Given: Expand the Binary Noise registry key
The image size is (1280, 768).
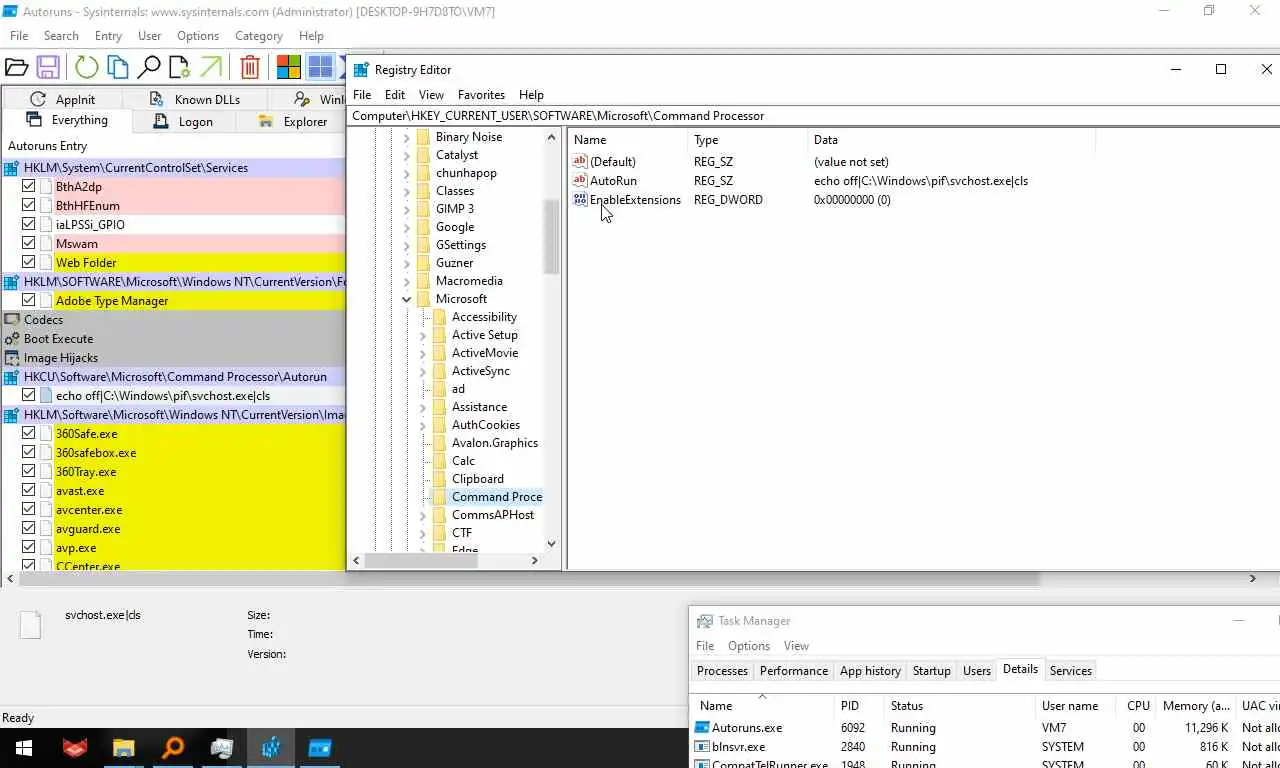Looking at the screenshot, I should [407, 137].
